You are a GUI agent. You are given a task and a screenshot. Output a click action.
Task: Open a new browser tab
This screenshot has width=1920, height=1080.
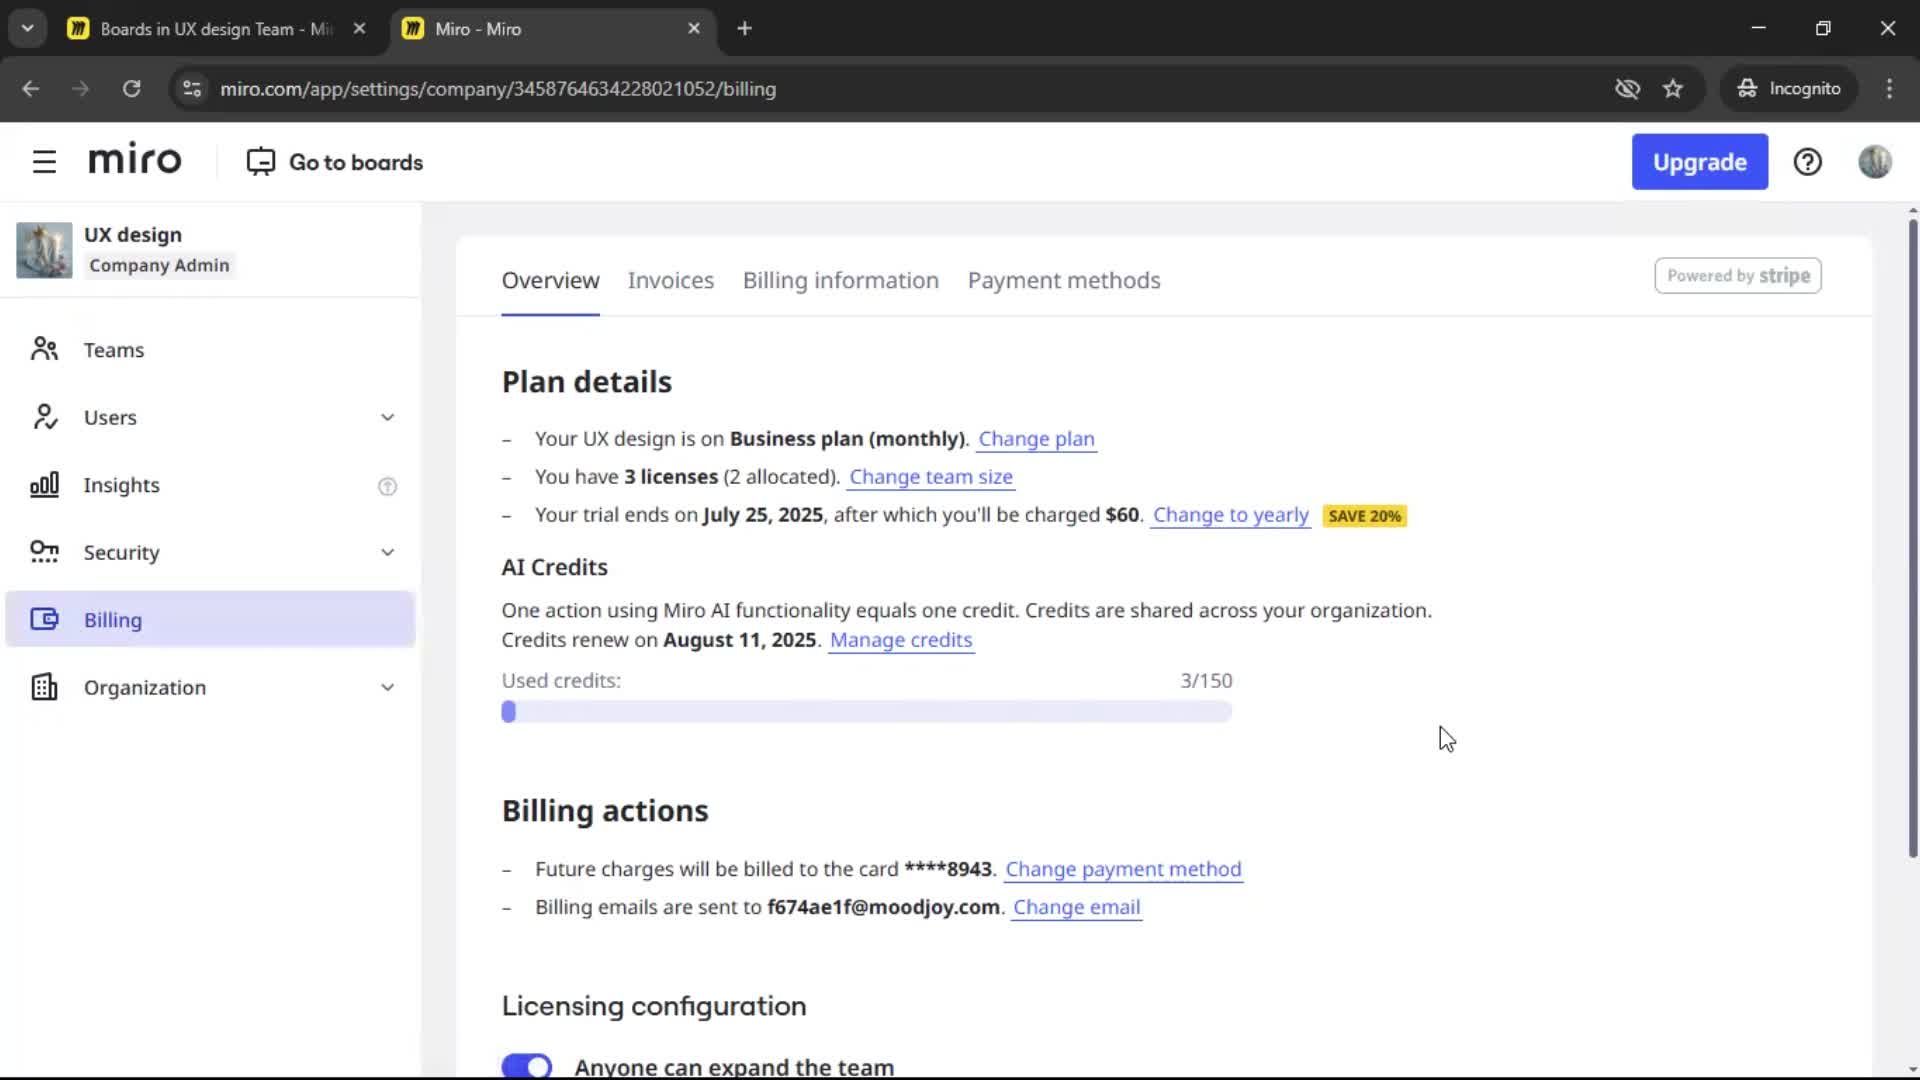(x=744, y=28)
